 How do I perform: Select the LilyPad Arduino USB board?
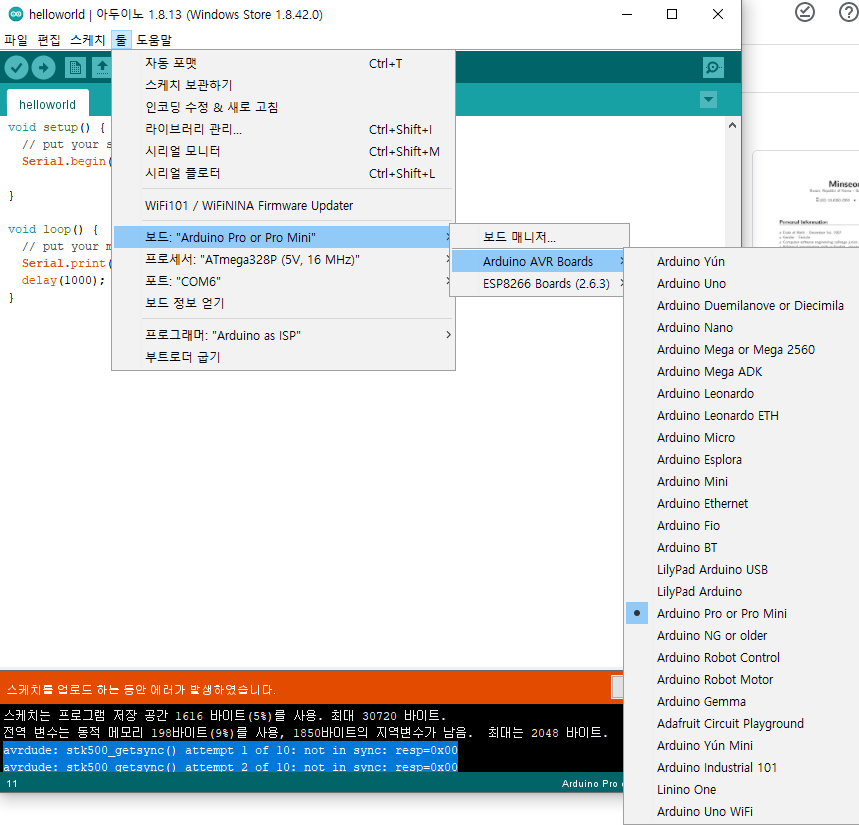pyautogui.click(x=742, y=569)
